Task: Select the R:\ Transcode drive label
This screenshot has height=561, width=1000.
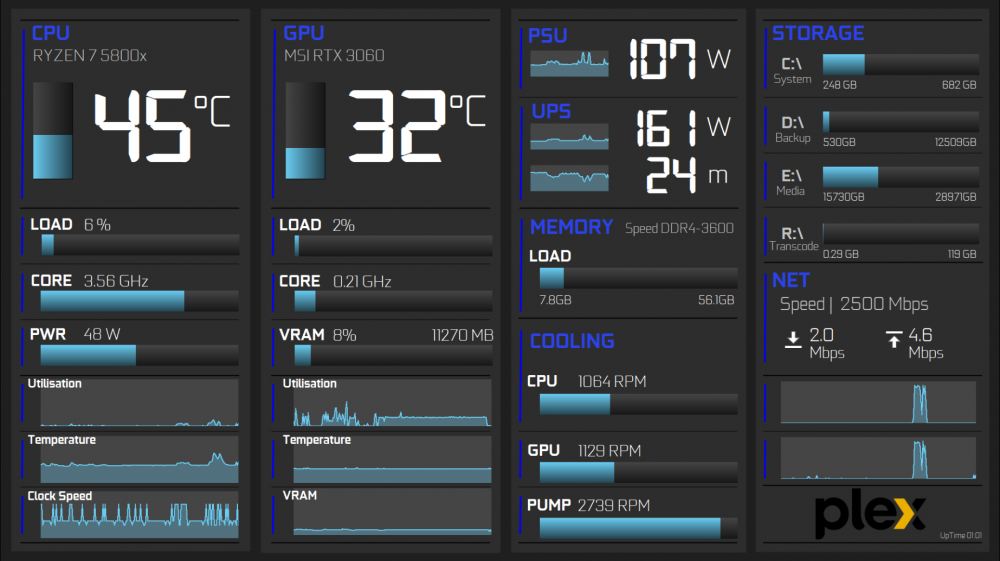Action: 794,237
